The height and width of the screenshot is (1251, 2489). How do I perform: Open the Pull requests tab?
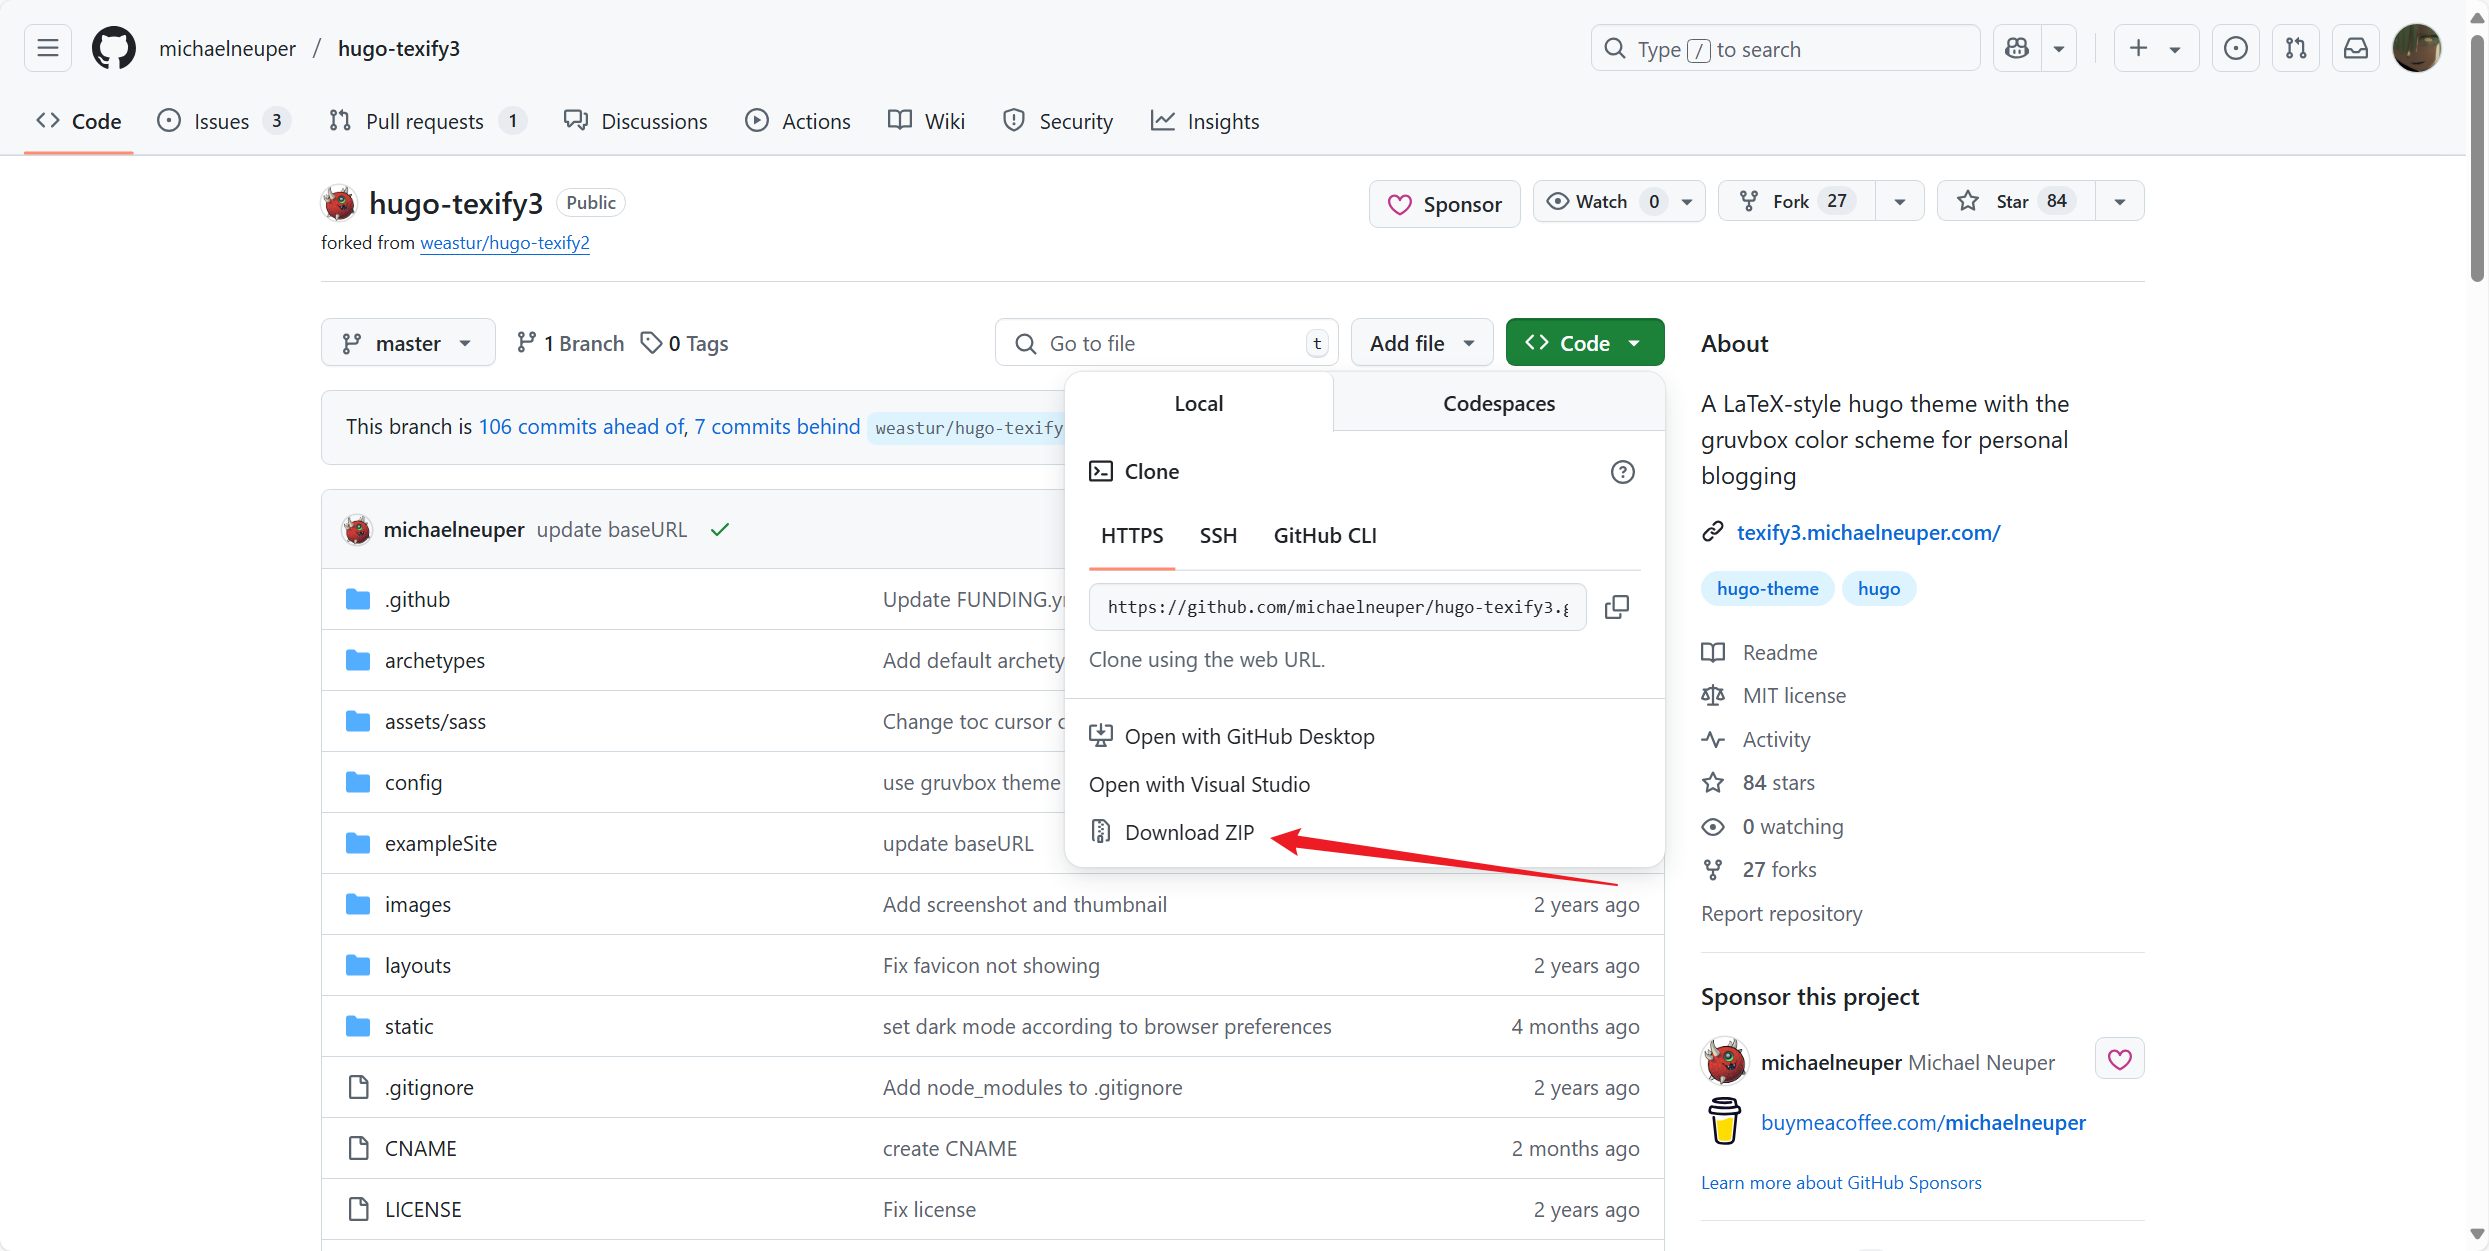[x=425, y=121]
